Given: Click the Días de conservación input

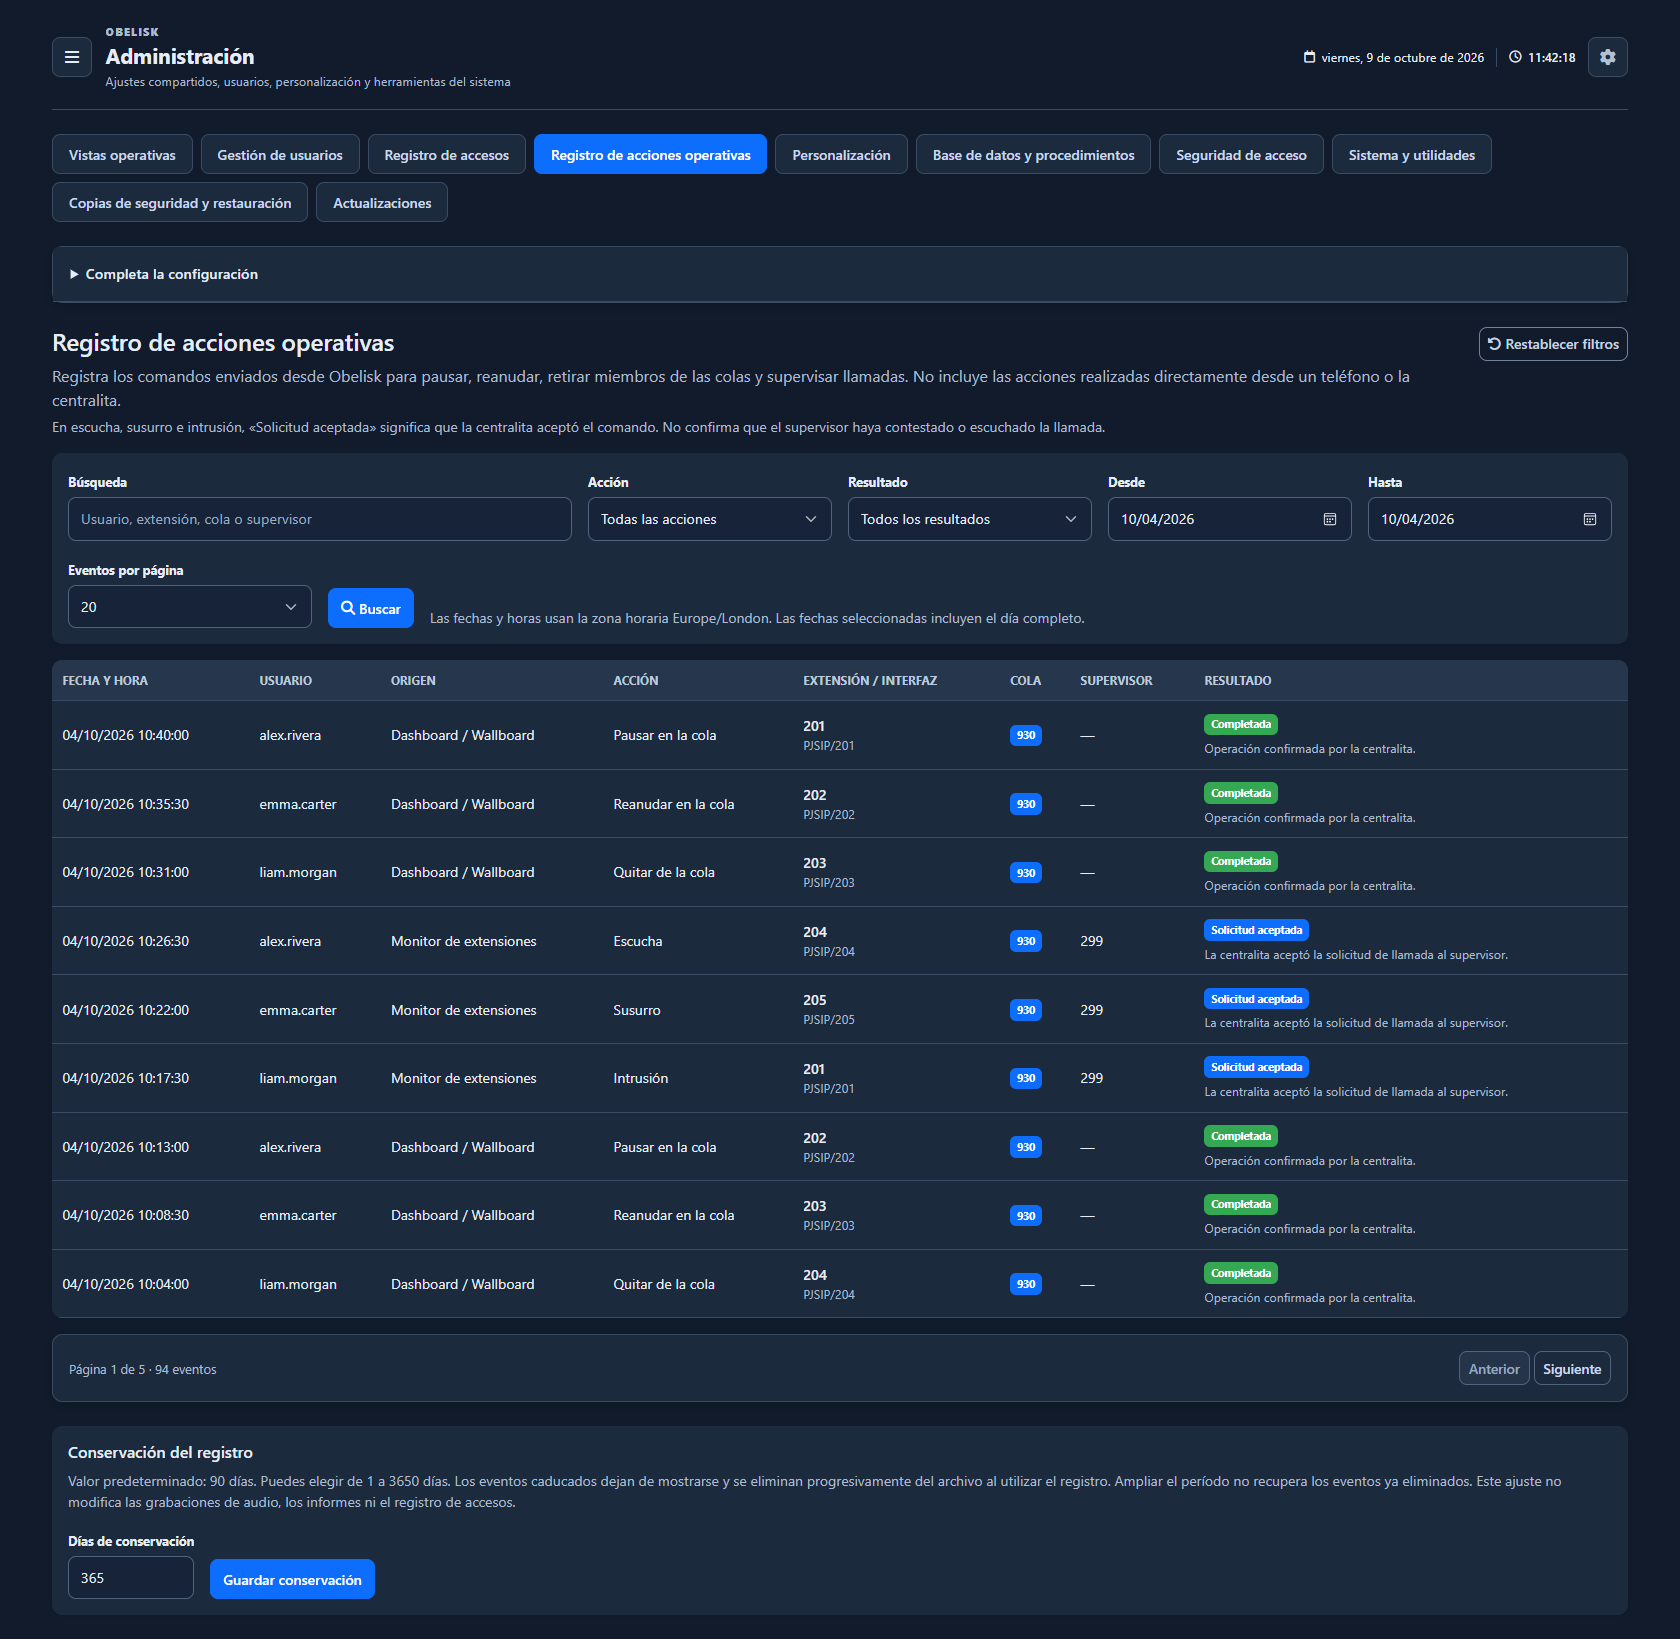Looking at the screenshot, I should pyautogui.click(x=131, y=1578).
